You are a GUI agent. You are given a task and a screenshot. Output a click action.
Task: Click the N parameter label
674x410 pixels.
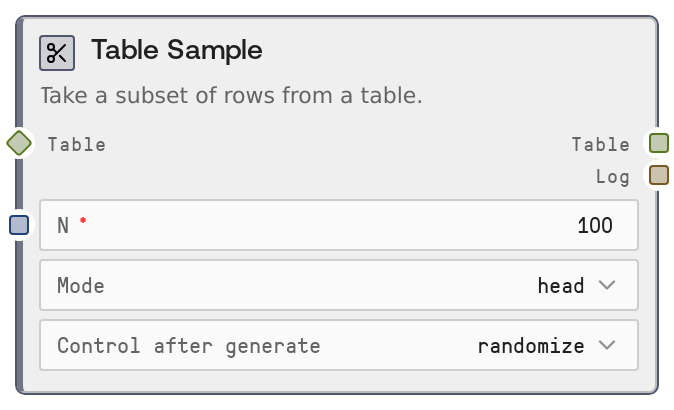pos(63,226)
